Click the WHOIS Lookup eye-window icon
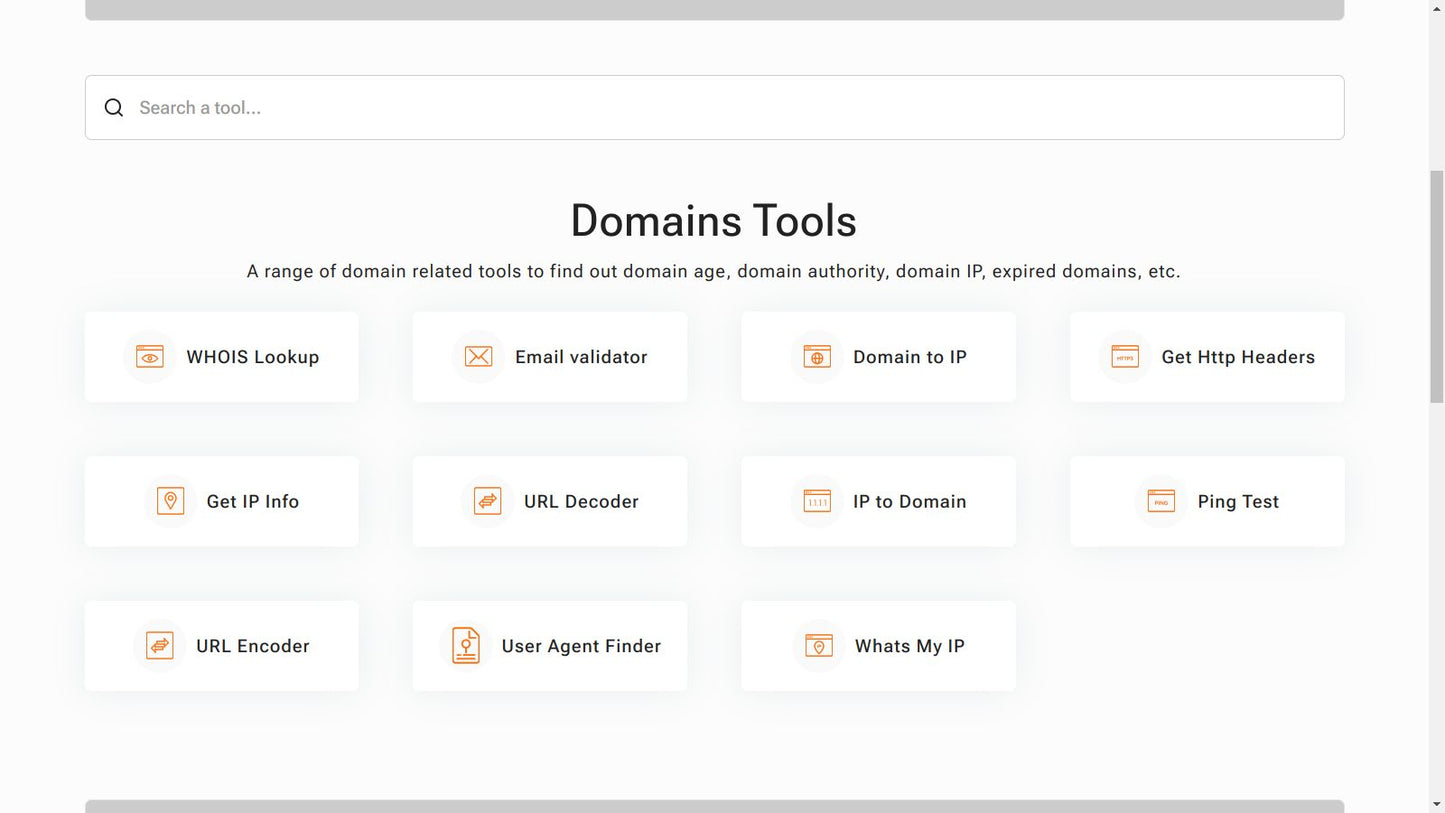This screenshot has height=813, width=1445. point(150,357)
